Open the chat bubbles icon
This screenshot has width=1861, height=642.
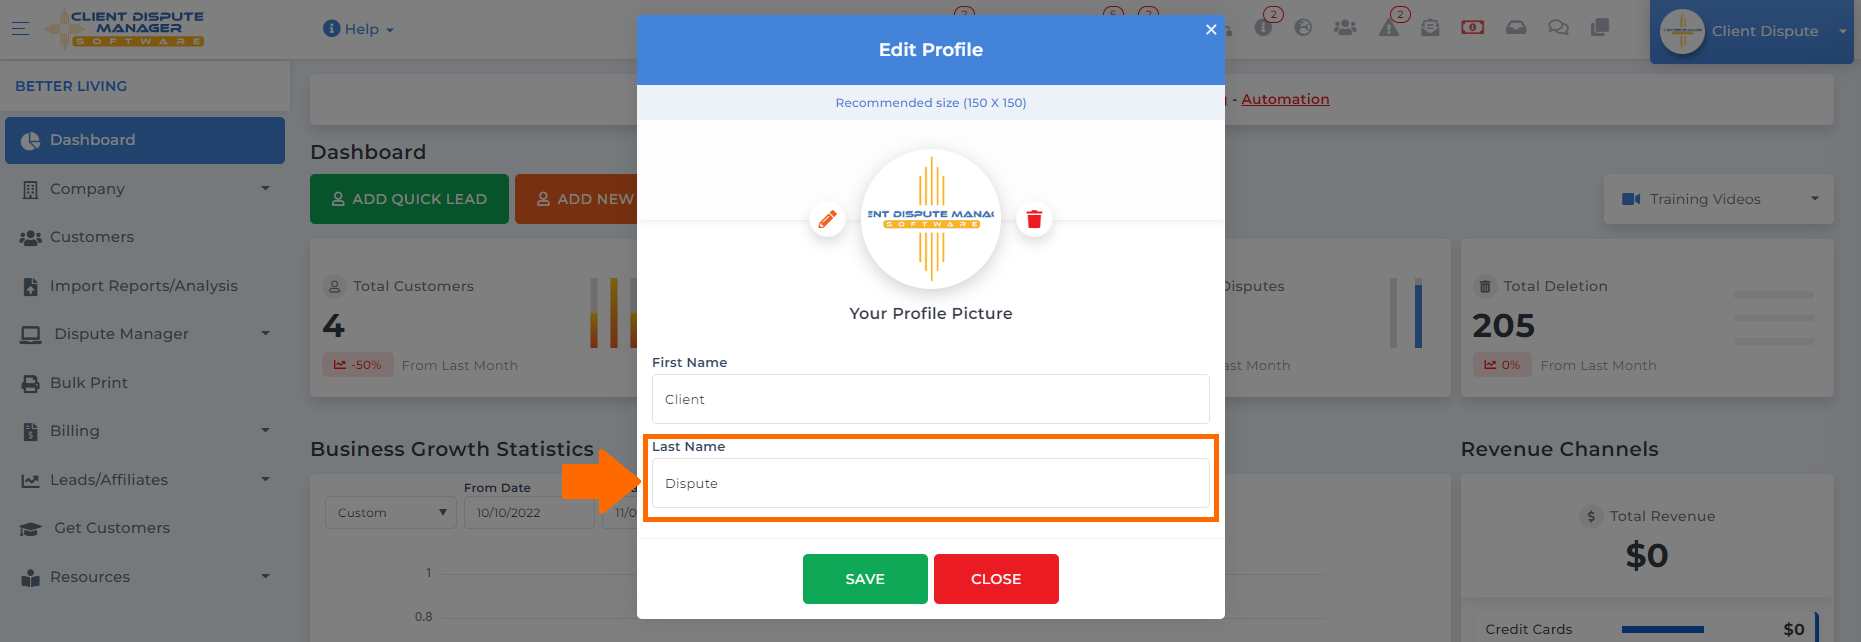coord(1558,28)
